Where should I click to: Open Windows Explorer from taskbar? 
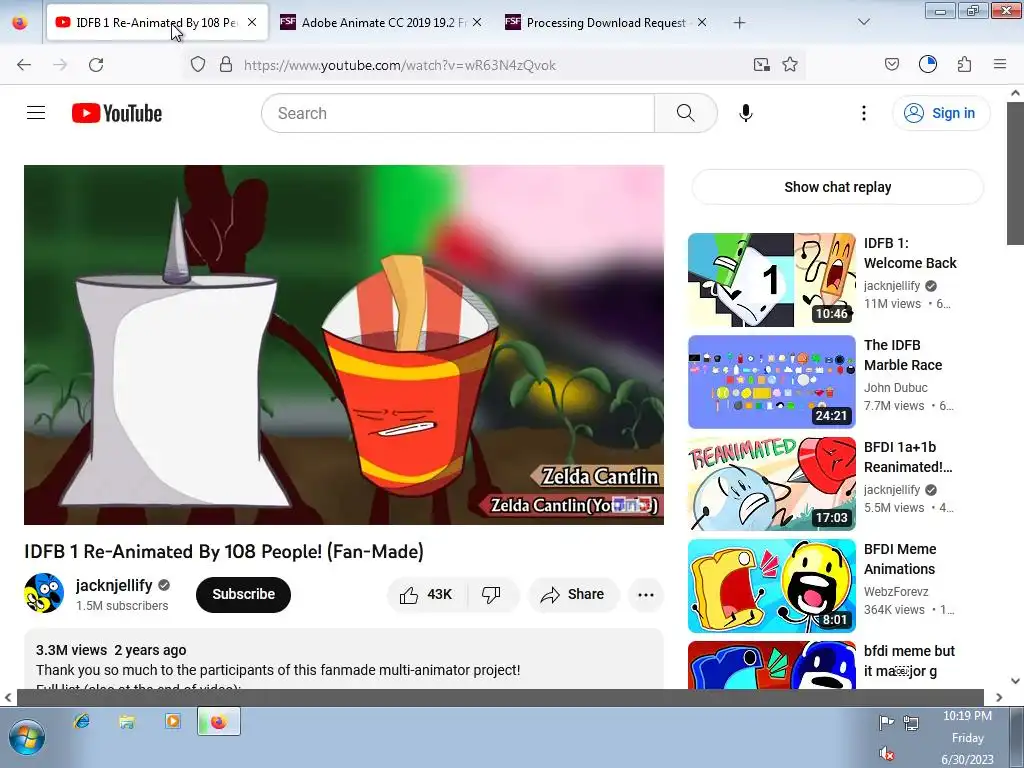pyautogui.click(x=127, y=721)
